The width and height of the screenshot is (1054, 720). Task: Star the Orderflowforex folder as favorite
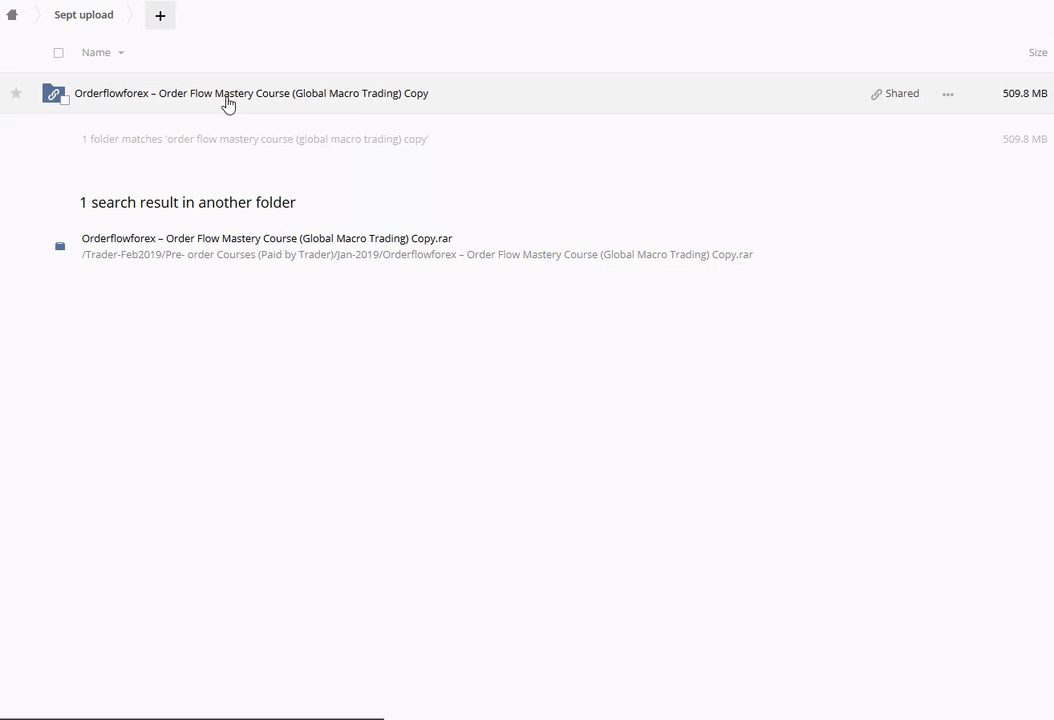pos(16,93)
